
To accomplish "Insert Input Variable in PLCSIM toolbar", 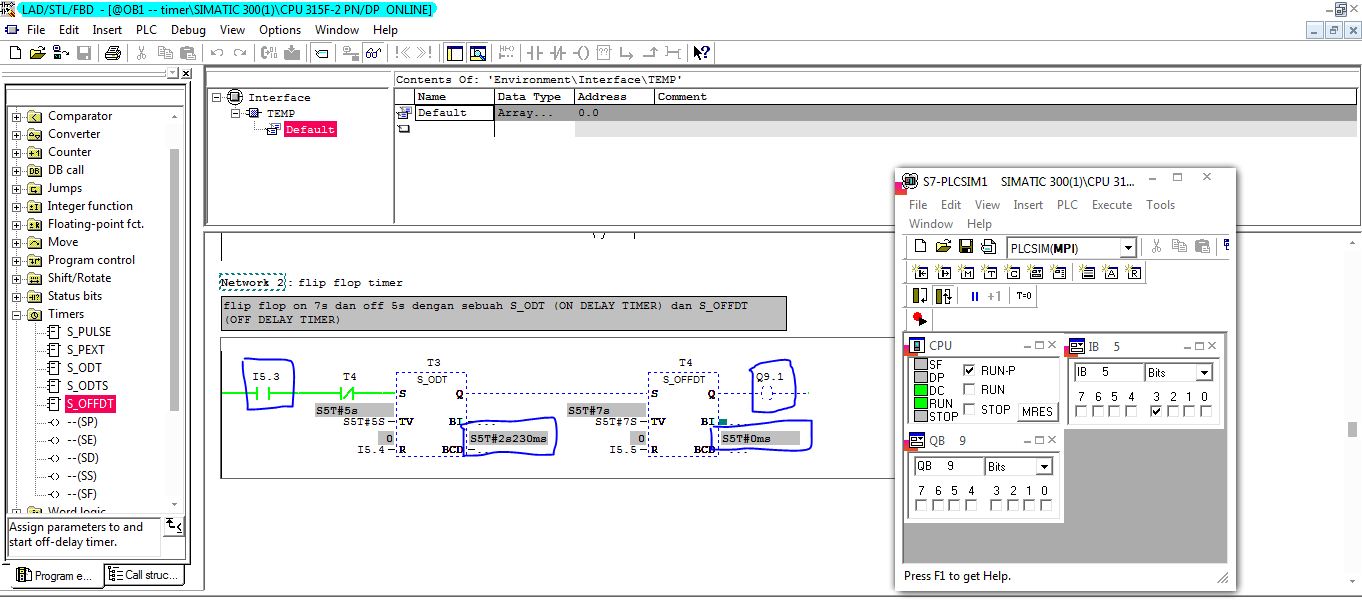I will (920, 273).
